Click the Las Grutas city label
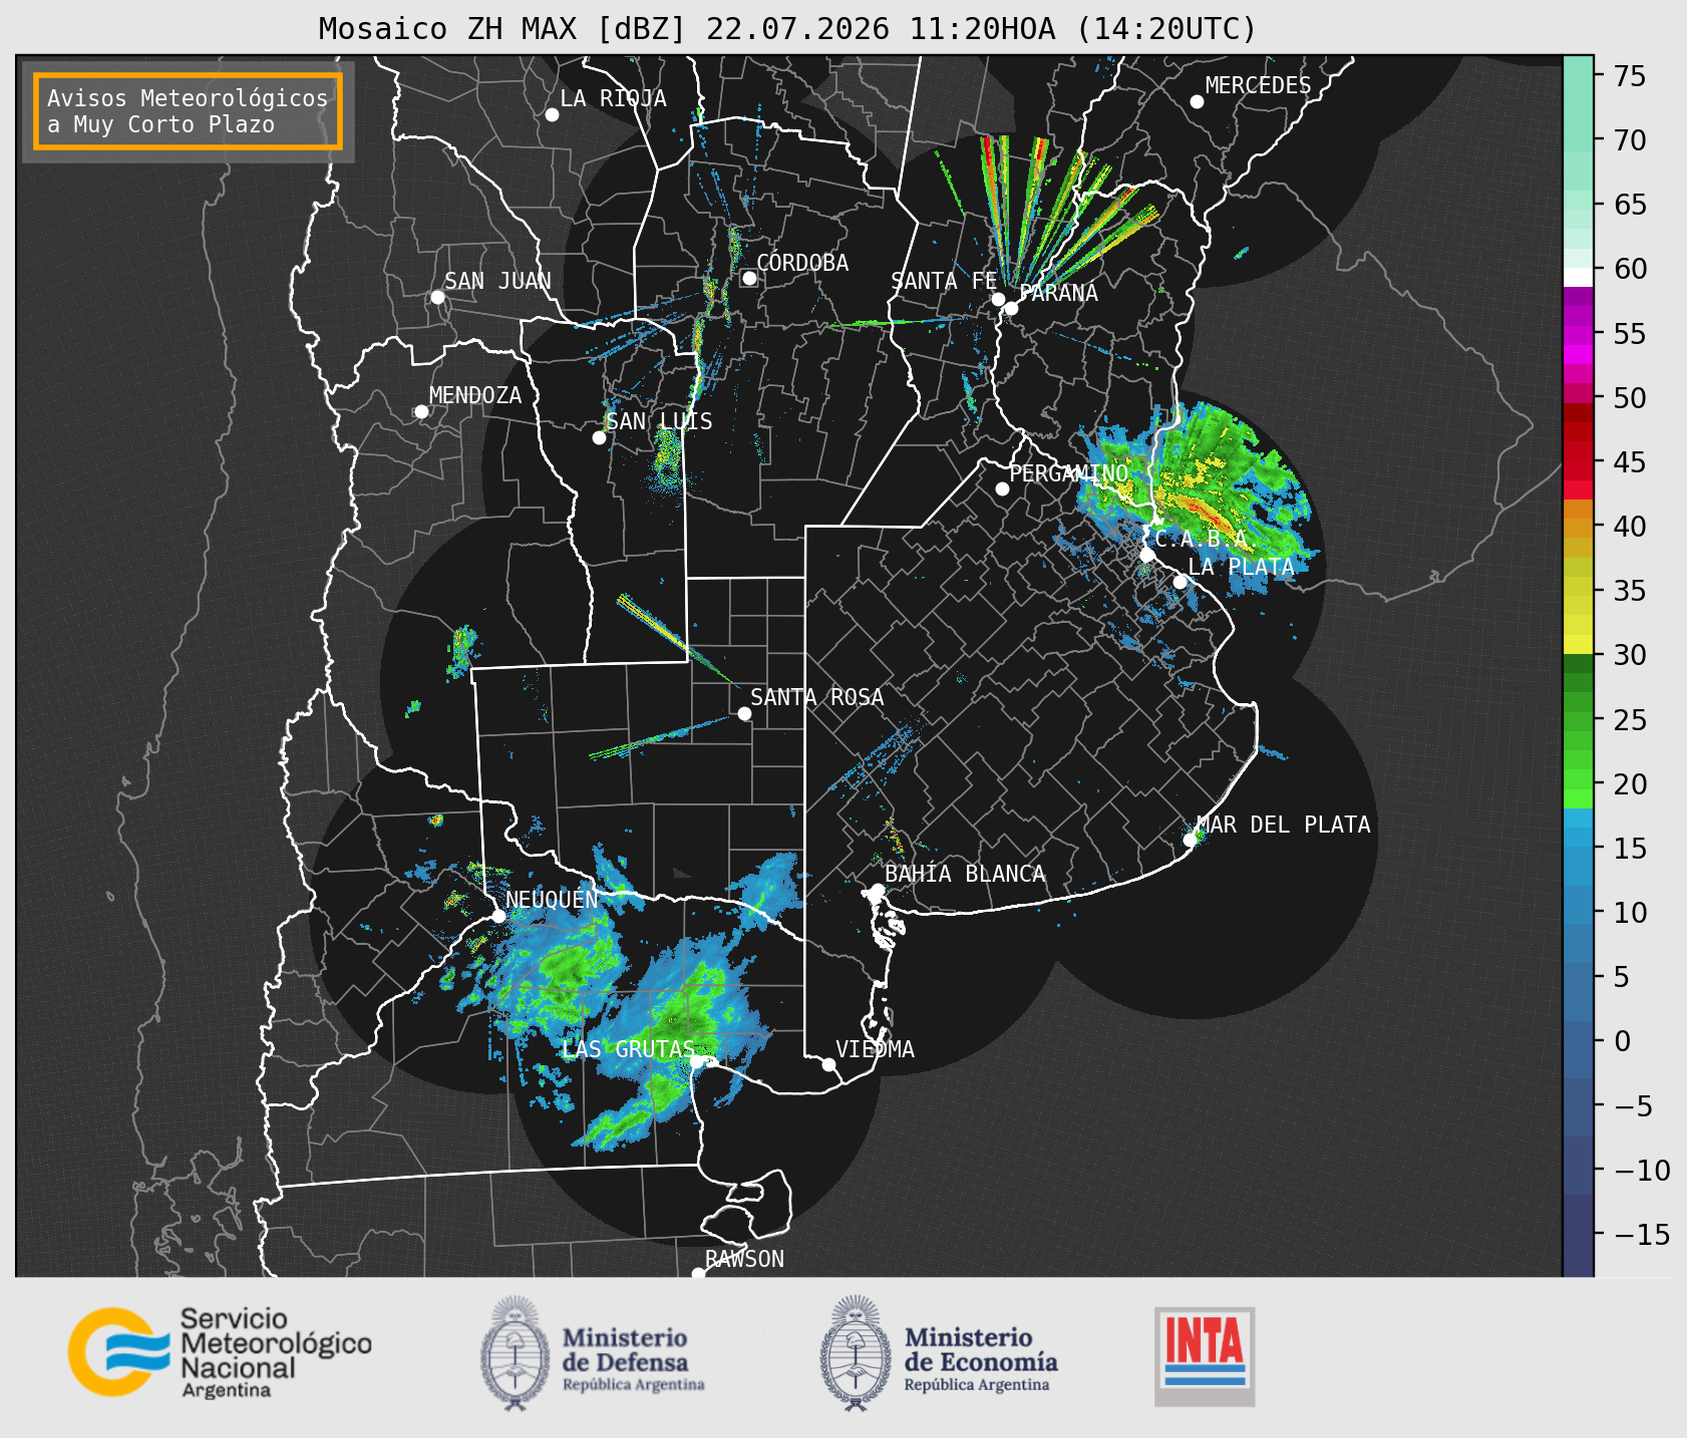Image resolution: width=1687 pixels, height=1438 pixels. pos(627,1049)
